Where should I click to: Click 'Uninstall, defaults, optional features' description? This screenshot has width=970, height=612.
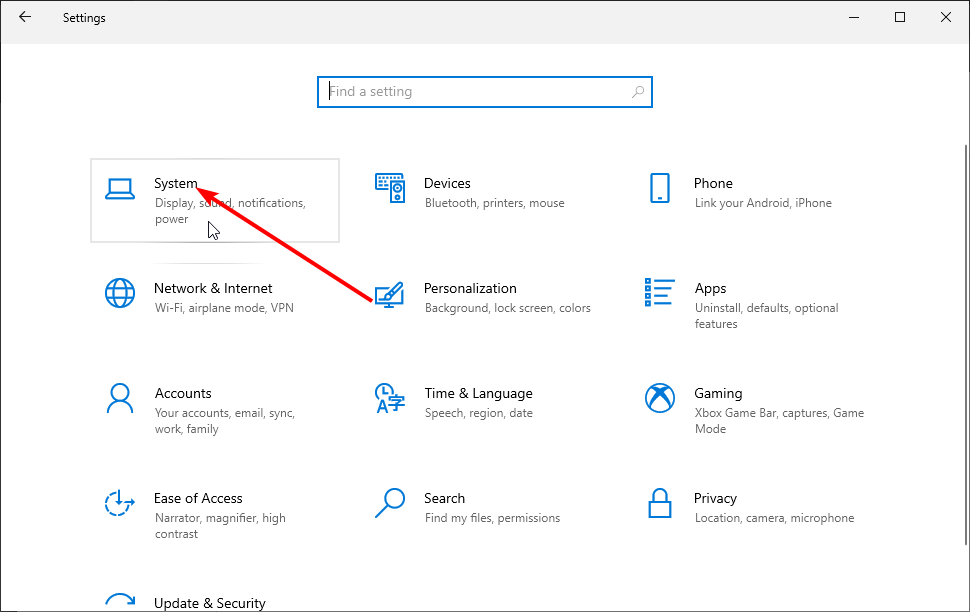point(766,316)
